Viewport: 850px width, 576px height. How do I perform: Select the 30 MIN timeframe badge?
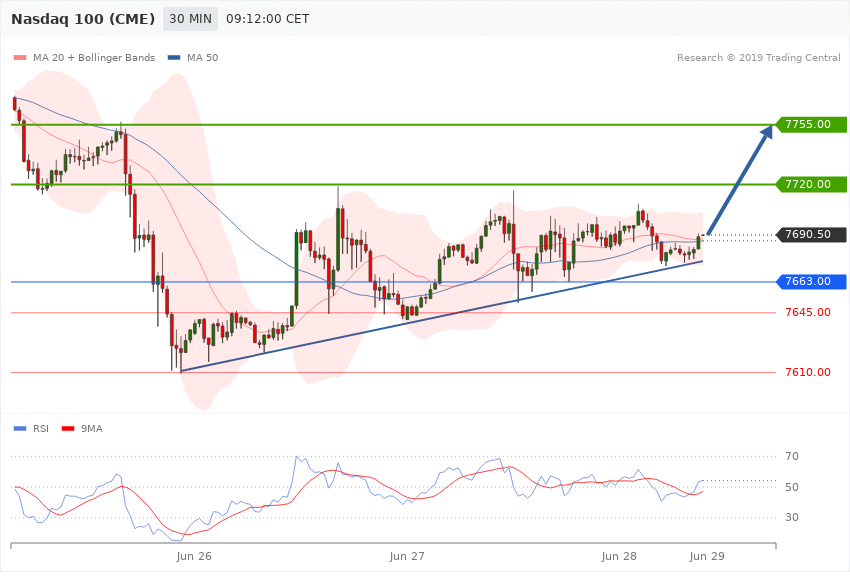click(x=190, y=19)
